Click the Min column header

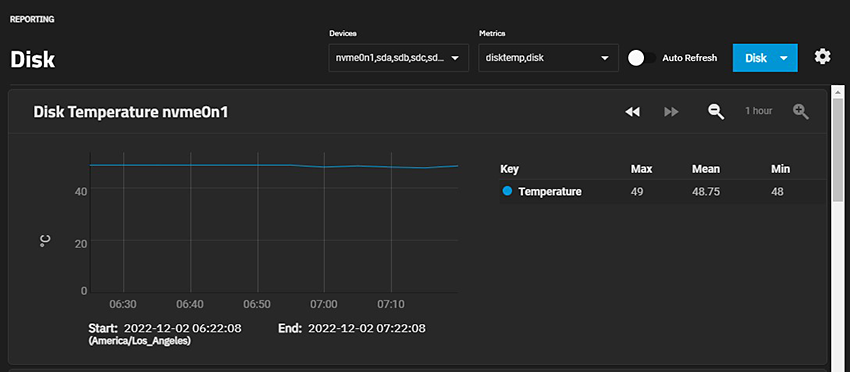(781, 169)
